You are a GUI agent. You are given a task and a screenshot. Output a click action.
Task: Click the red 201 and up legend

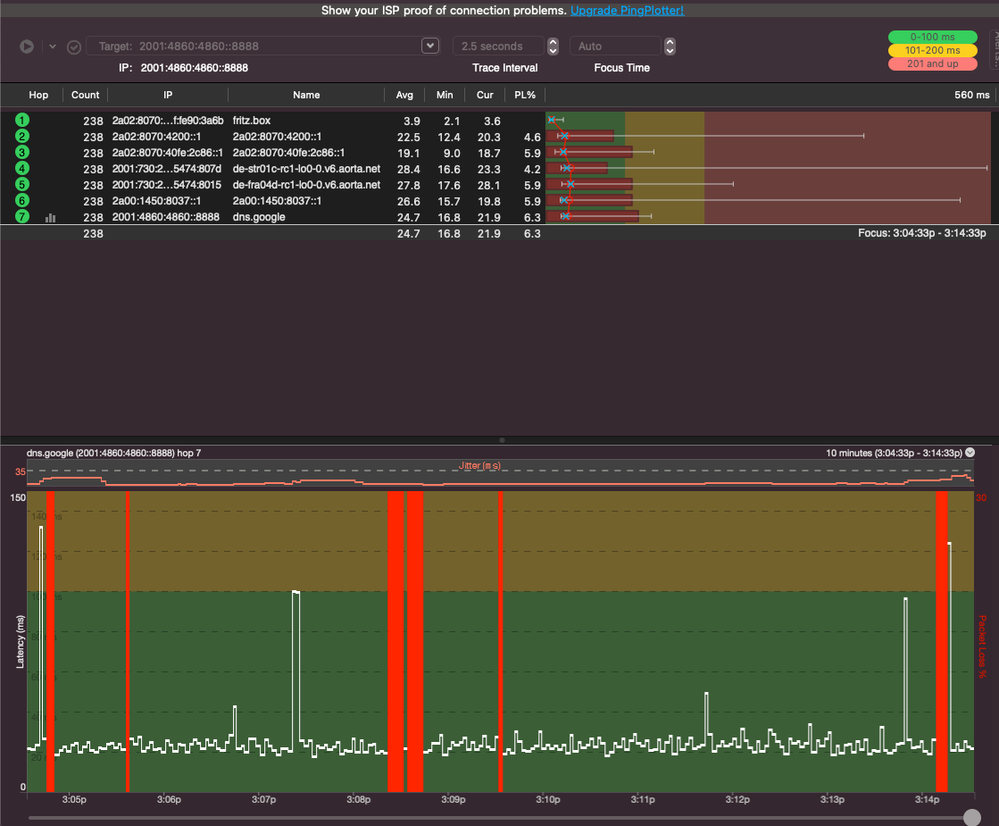point(933,64)
